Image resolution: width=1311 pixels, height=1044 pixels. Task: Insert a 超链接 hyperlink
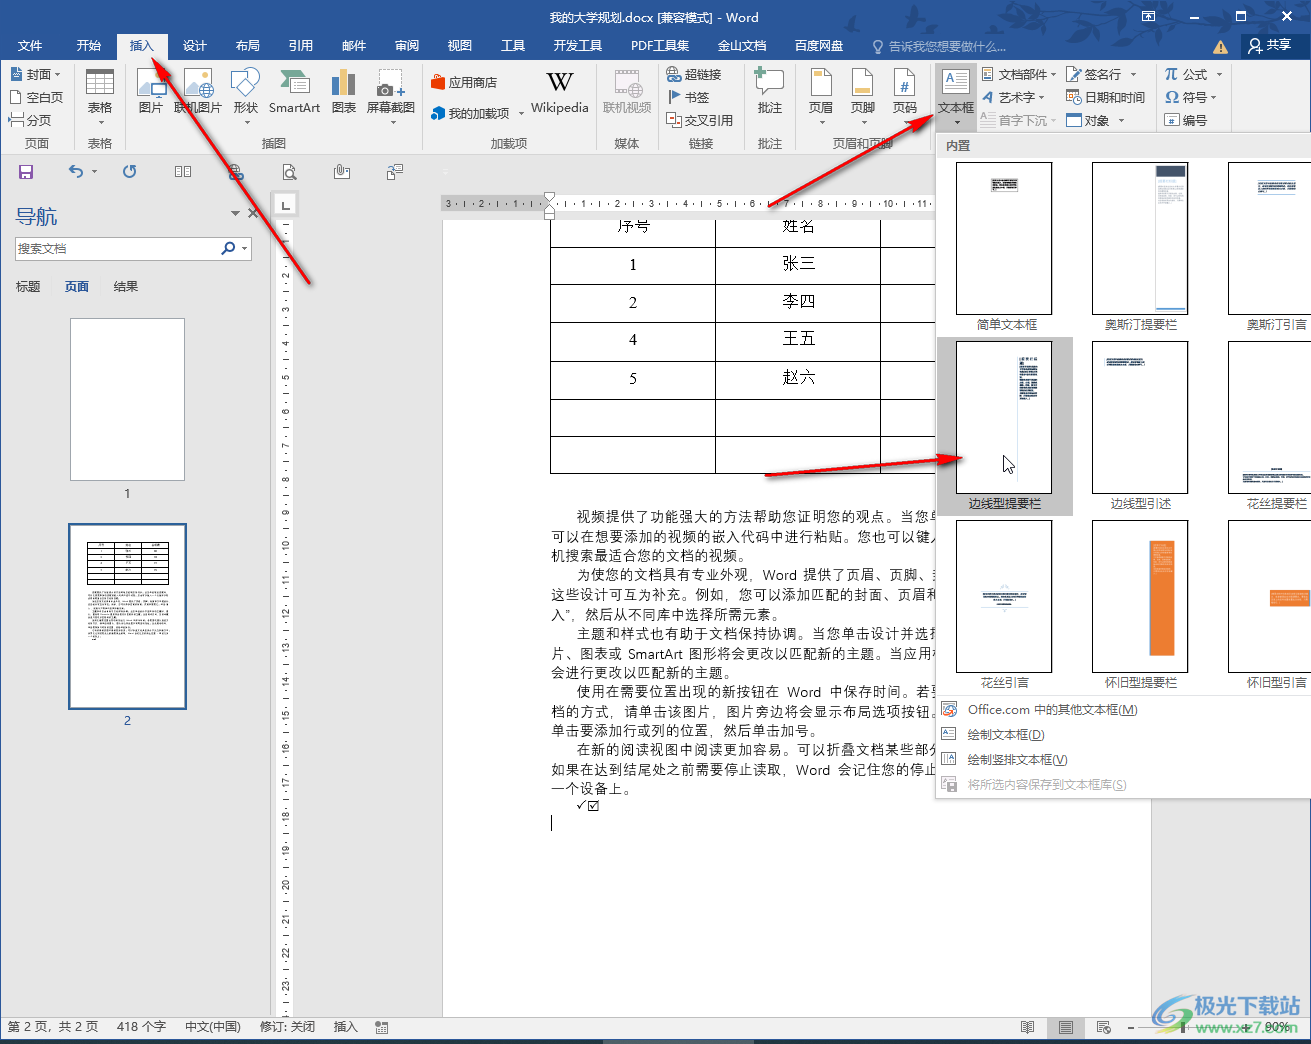tap(694, 74)
